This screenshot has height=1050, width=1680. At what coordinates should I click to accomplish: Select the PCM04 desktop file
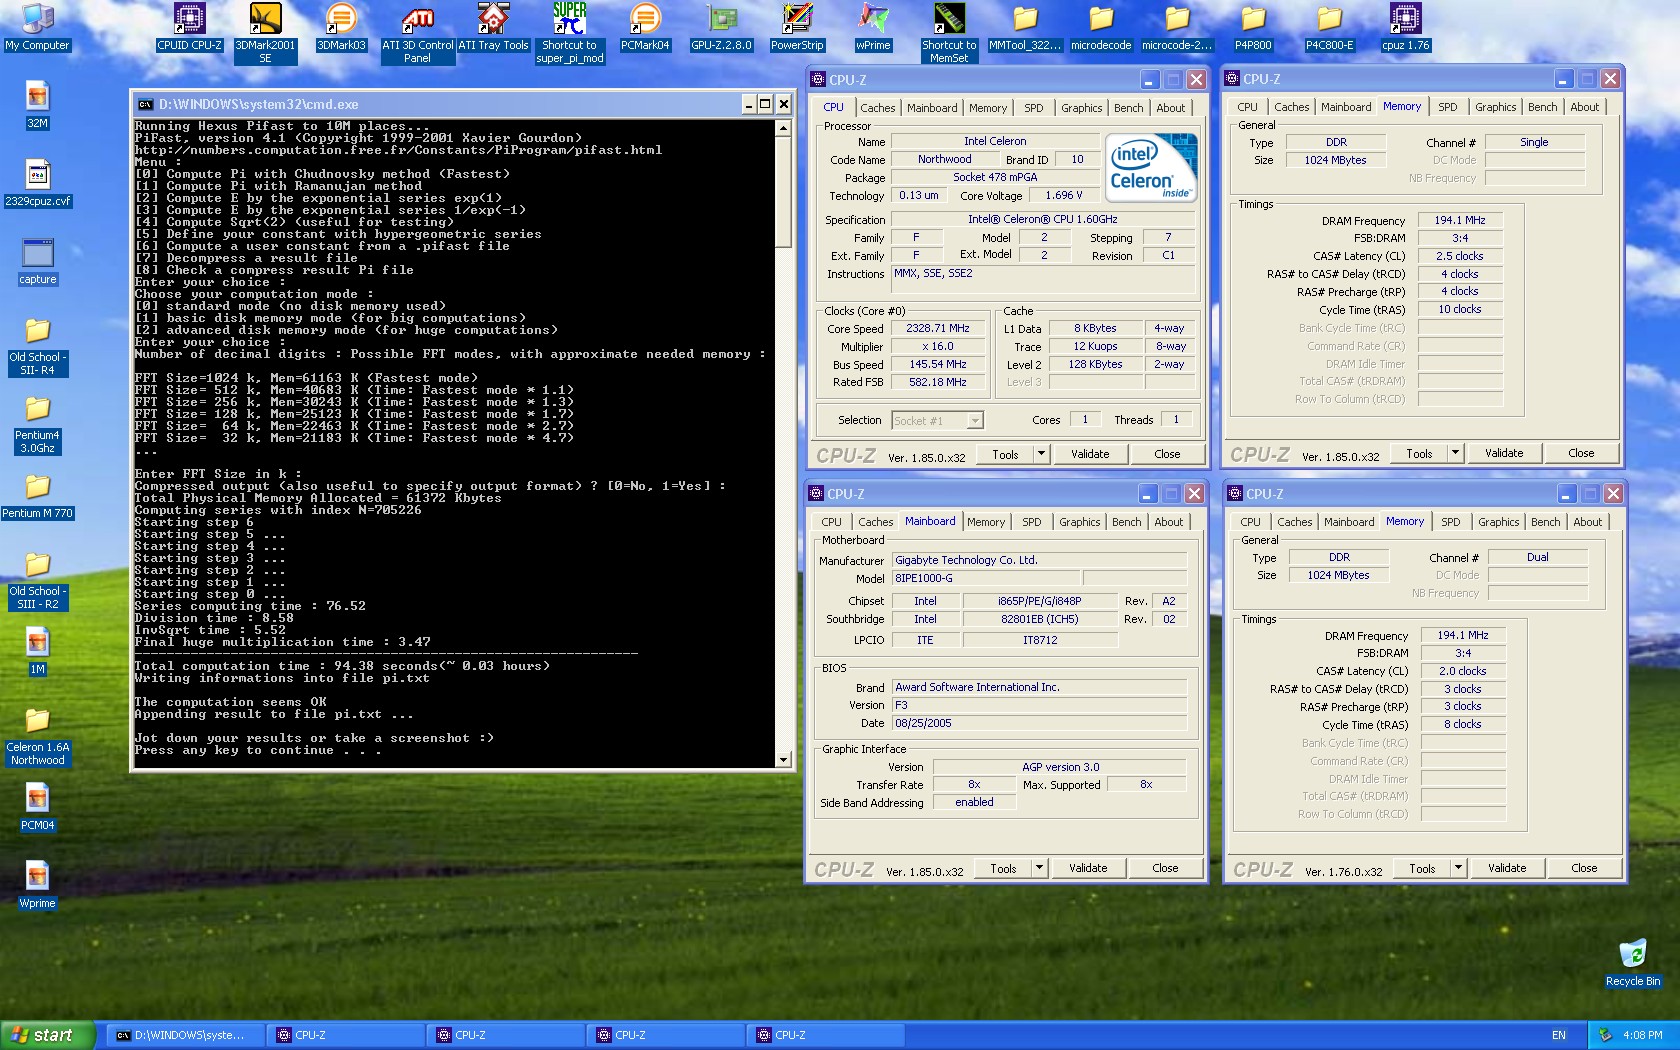pyautogui.click(x=37, y=808)
